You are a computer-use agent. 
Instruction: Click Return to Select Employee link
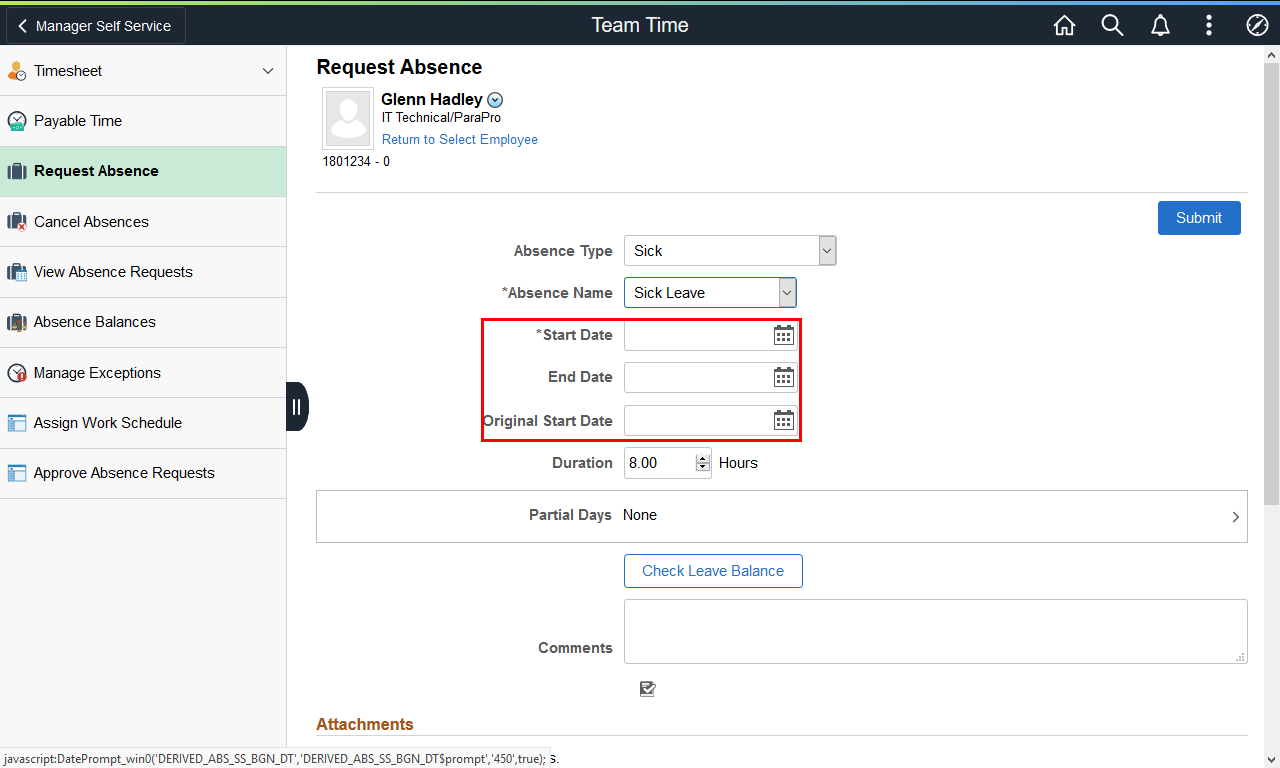coord(460,140)
